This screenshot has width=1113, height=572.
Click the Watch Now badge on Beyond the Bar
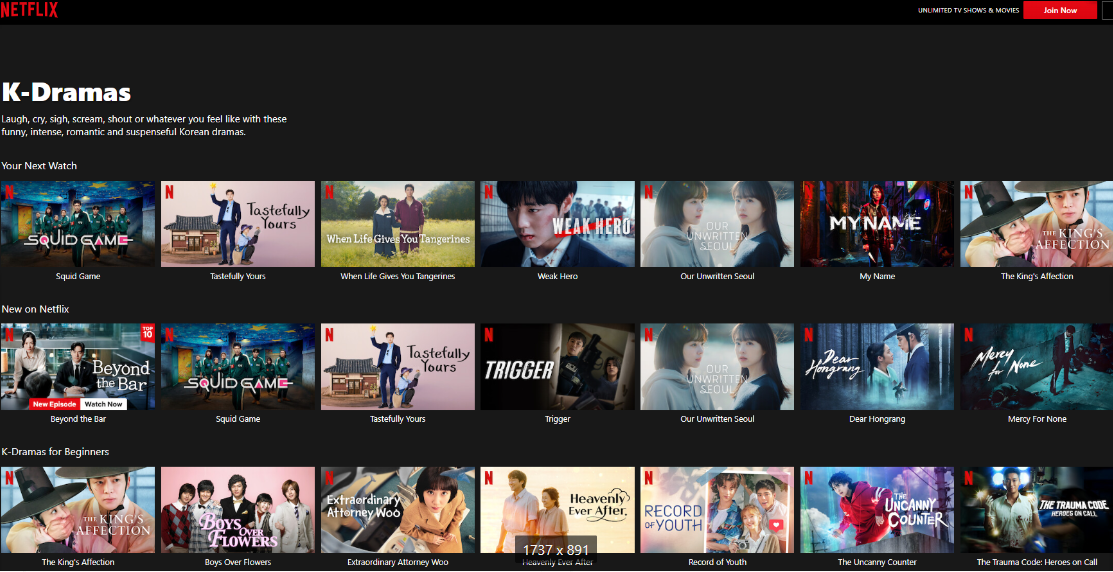click(x=104, y=404)
